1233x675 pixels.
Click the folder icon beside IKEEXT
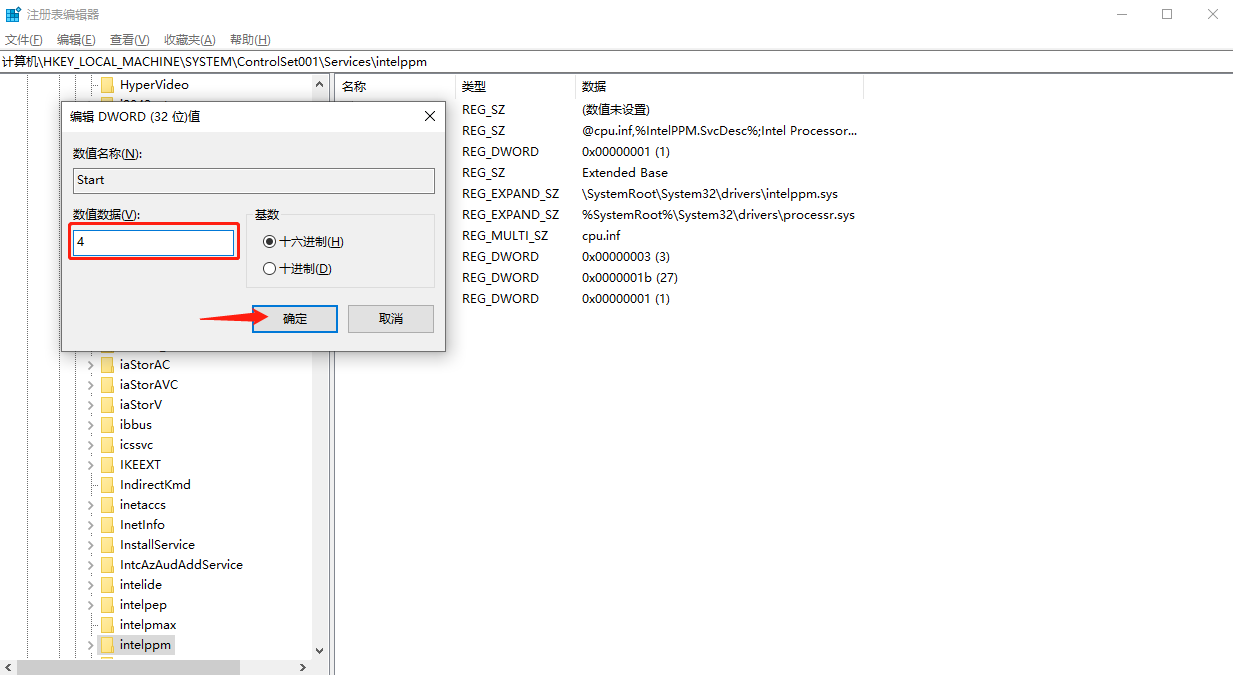pyautogui.click(x=107, y=465)
